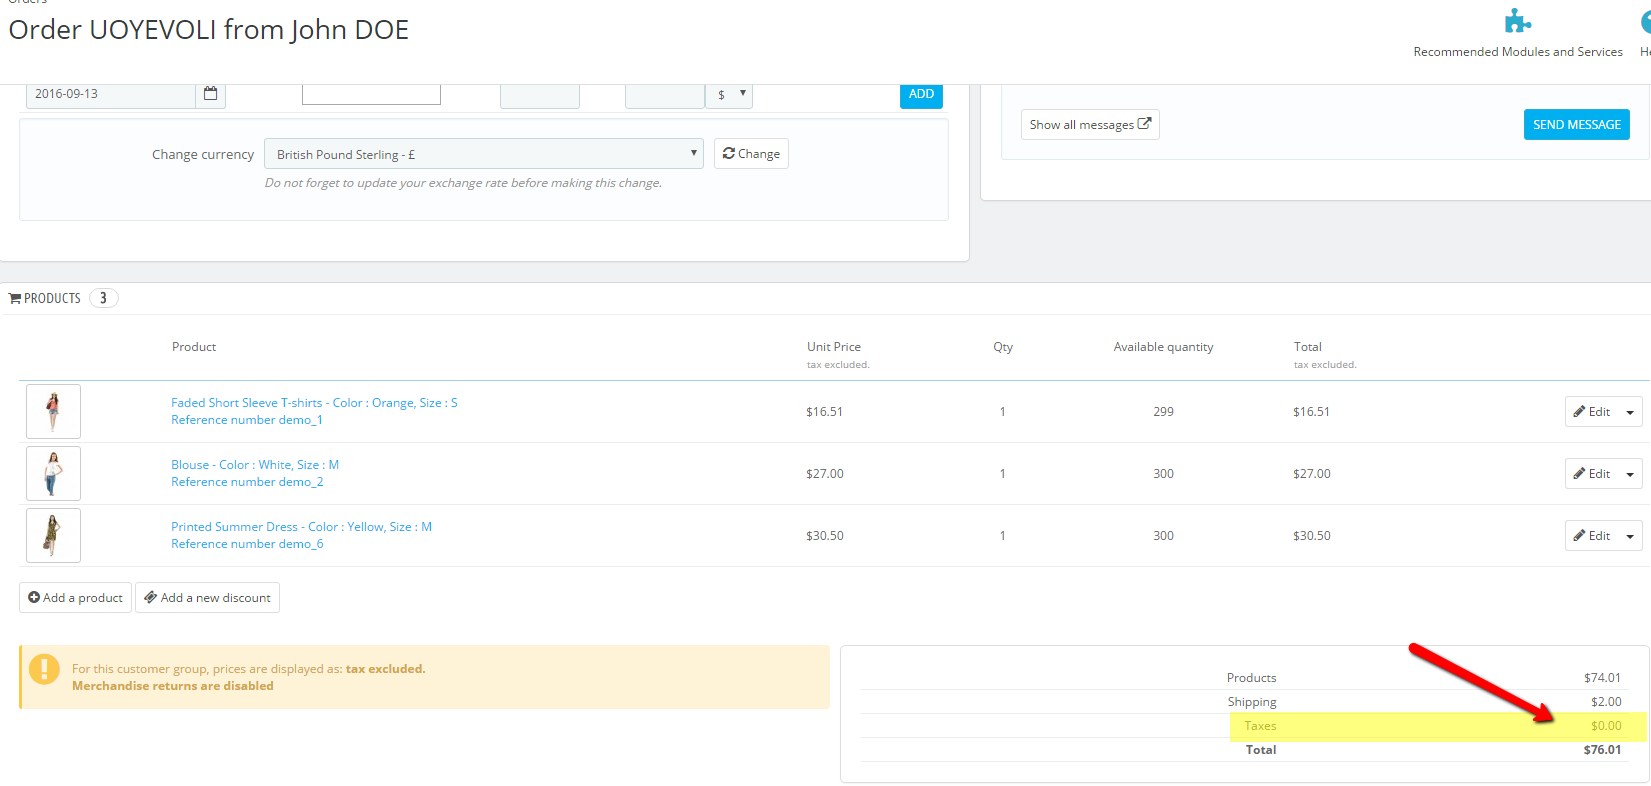The image size is (1651, 786).
Task: Open the British Pound Sterling currency dropdown
Action: pos(483,154)
